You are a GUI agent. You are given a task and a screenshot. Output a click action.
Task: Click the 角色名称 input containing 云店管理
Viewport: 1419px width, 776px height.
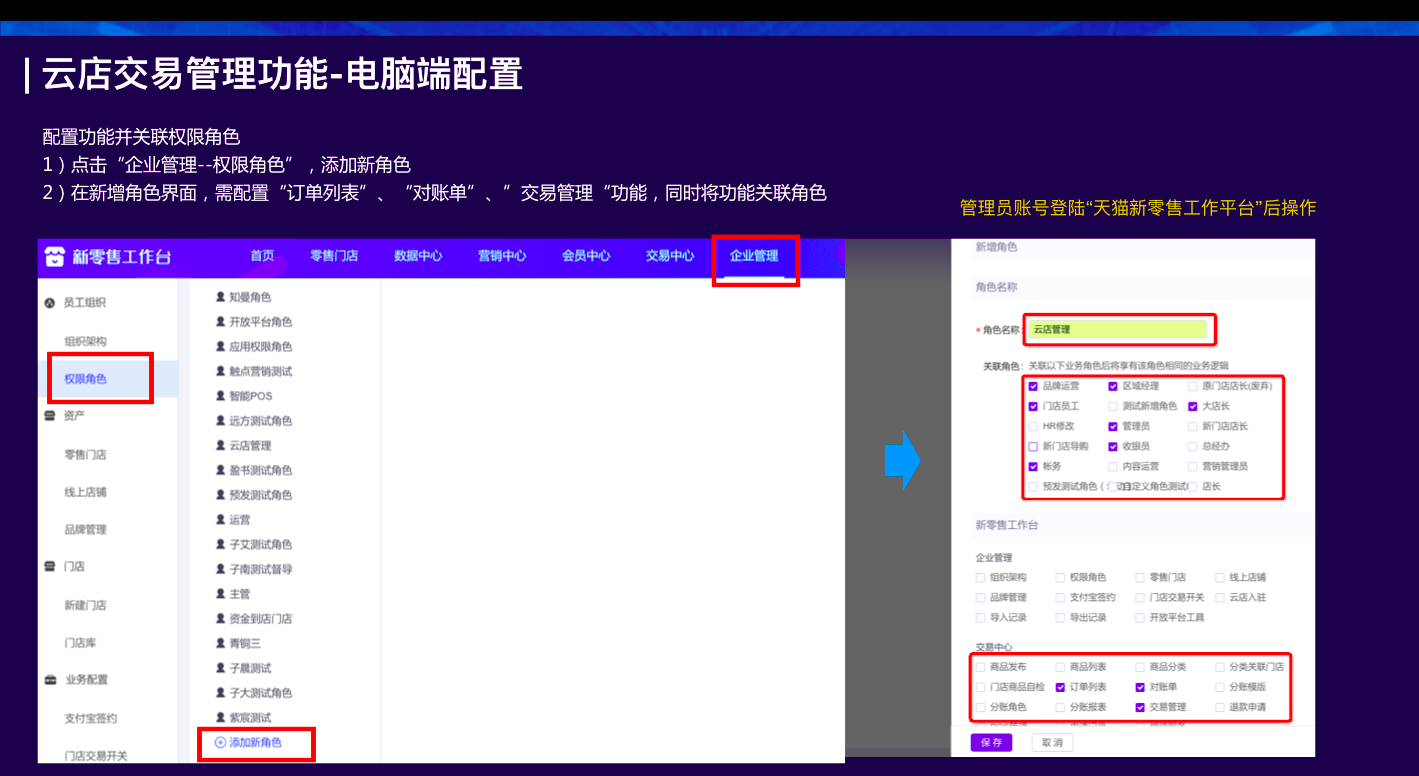pos(1118,329)
